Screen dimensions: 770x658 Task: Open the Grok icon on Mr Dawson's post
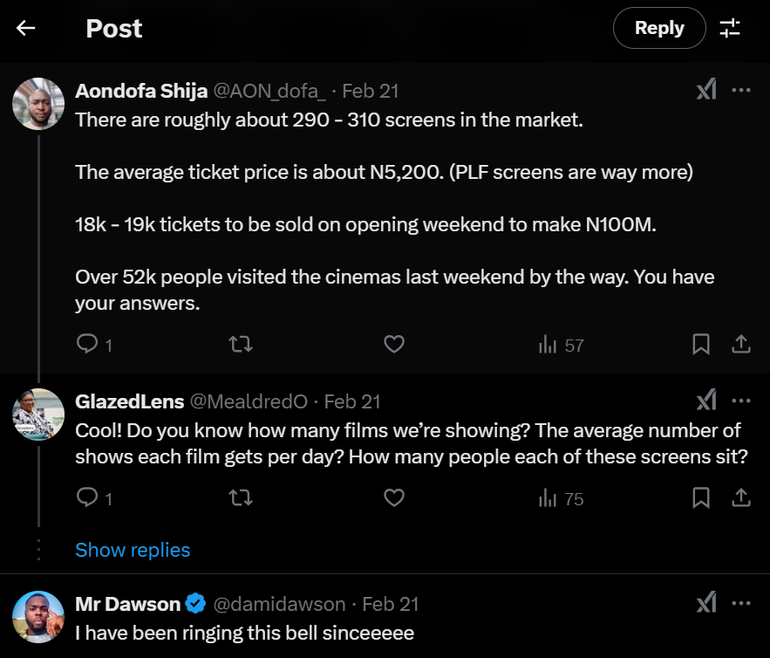706,603
